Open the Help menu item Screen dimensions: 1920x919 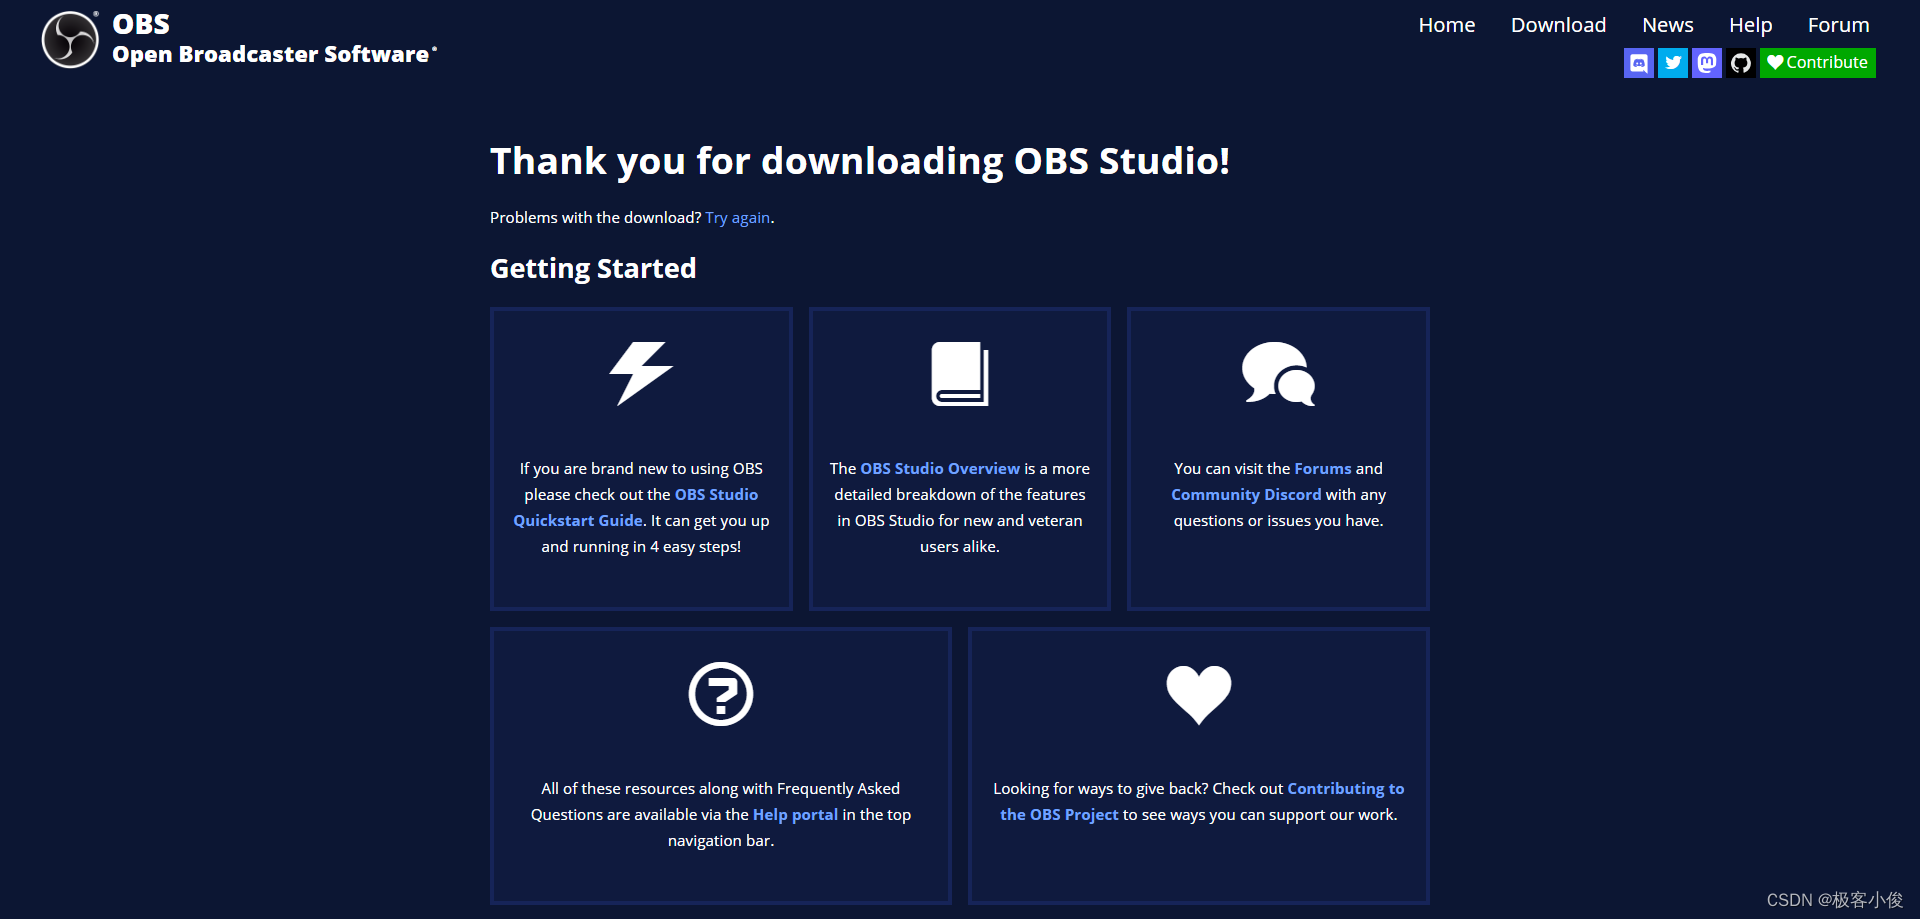[x=1750, y=25]
